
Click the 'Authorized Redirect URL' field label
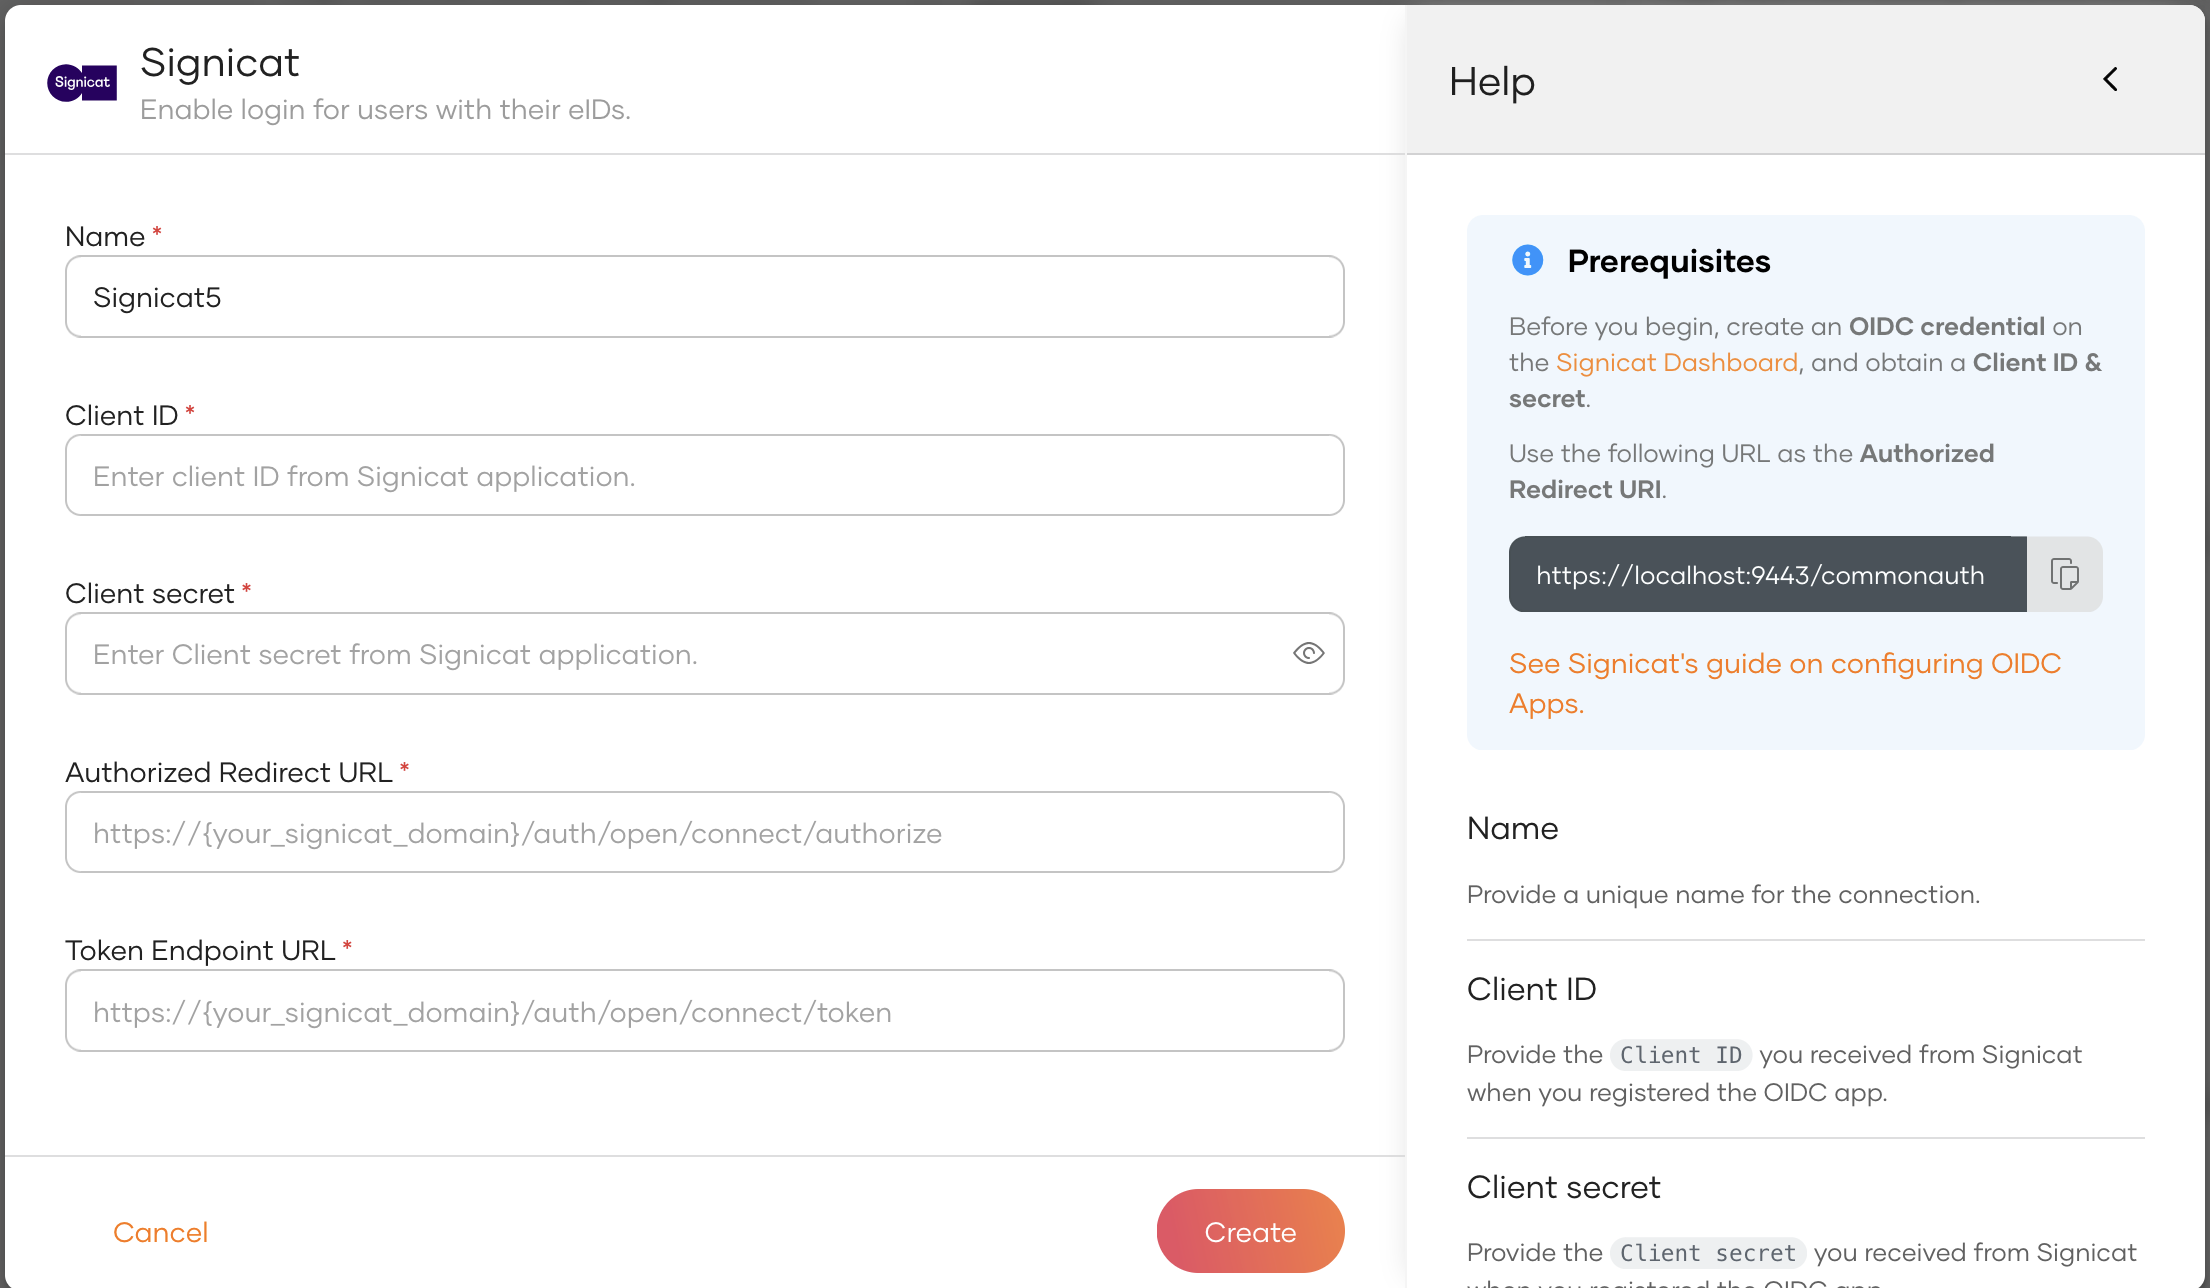click(x=229, y=772)
